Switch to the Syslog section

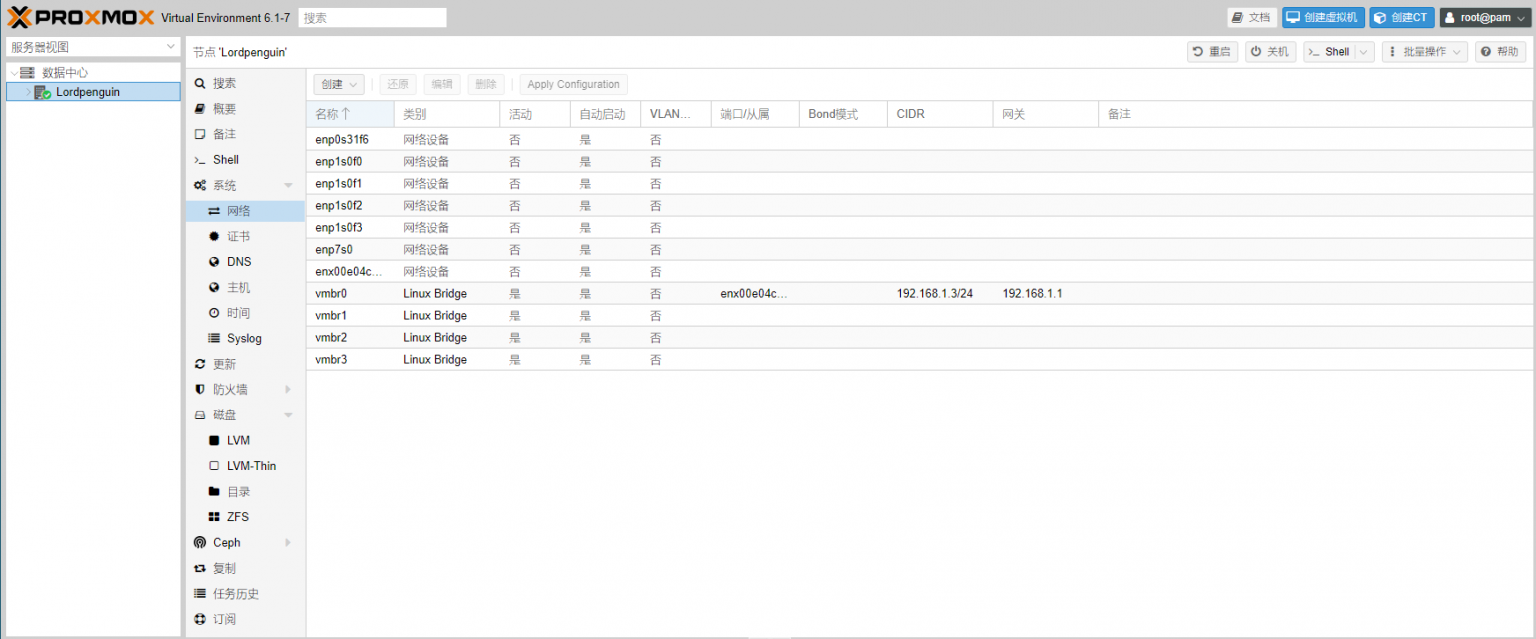click(x=243, y=339)
